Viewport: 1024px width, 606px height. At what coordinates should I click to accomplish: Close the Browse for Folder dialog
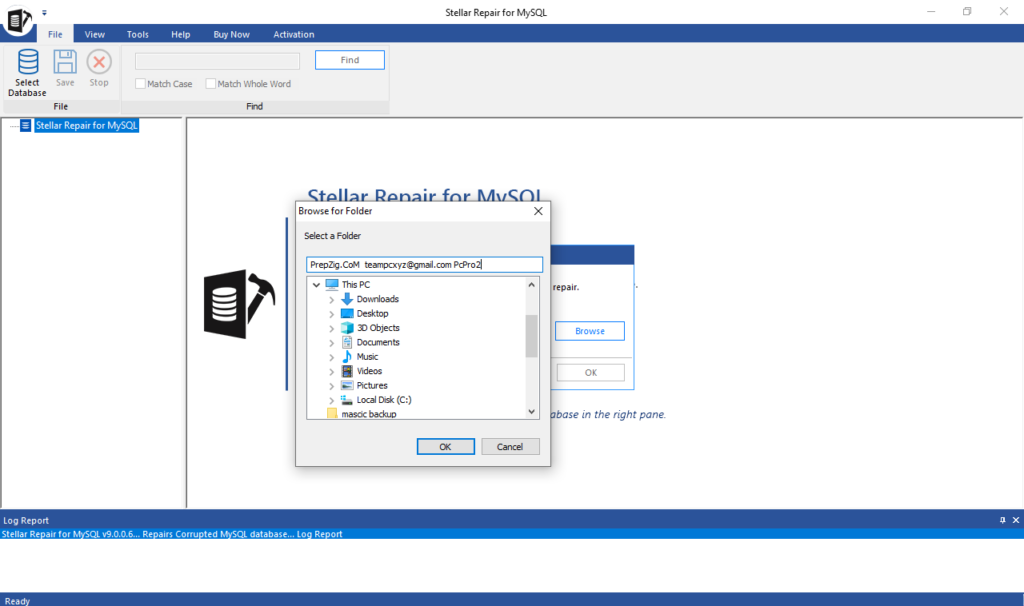tap(538, 211)
